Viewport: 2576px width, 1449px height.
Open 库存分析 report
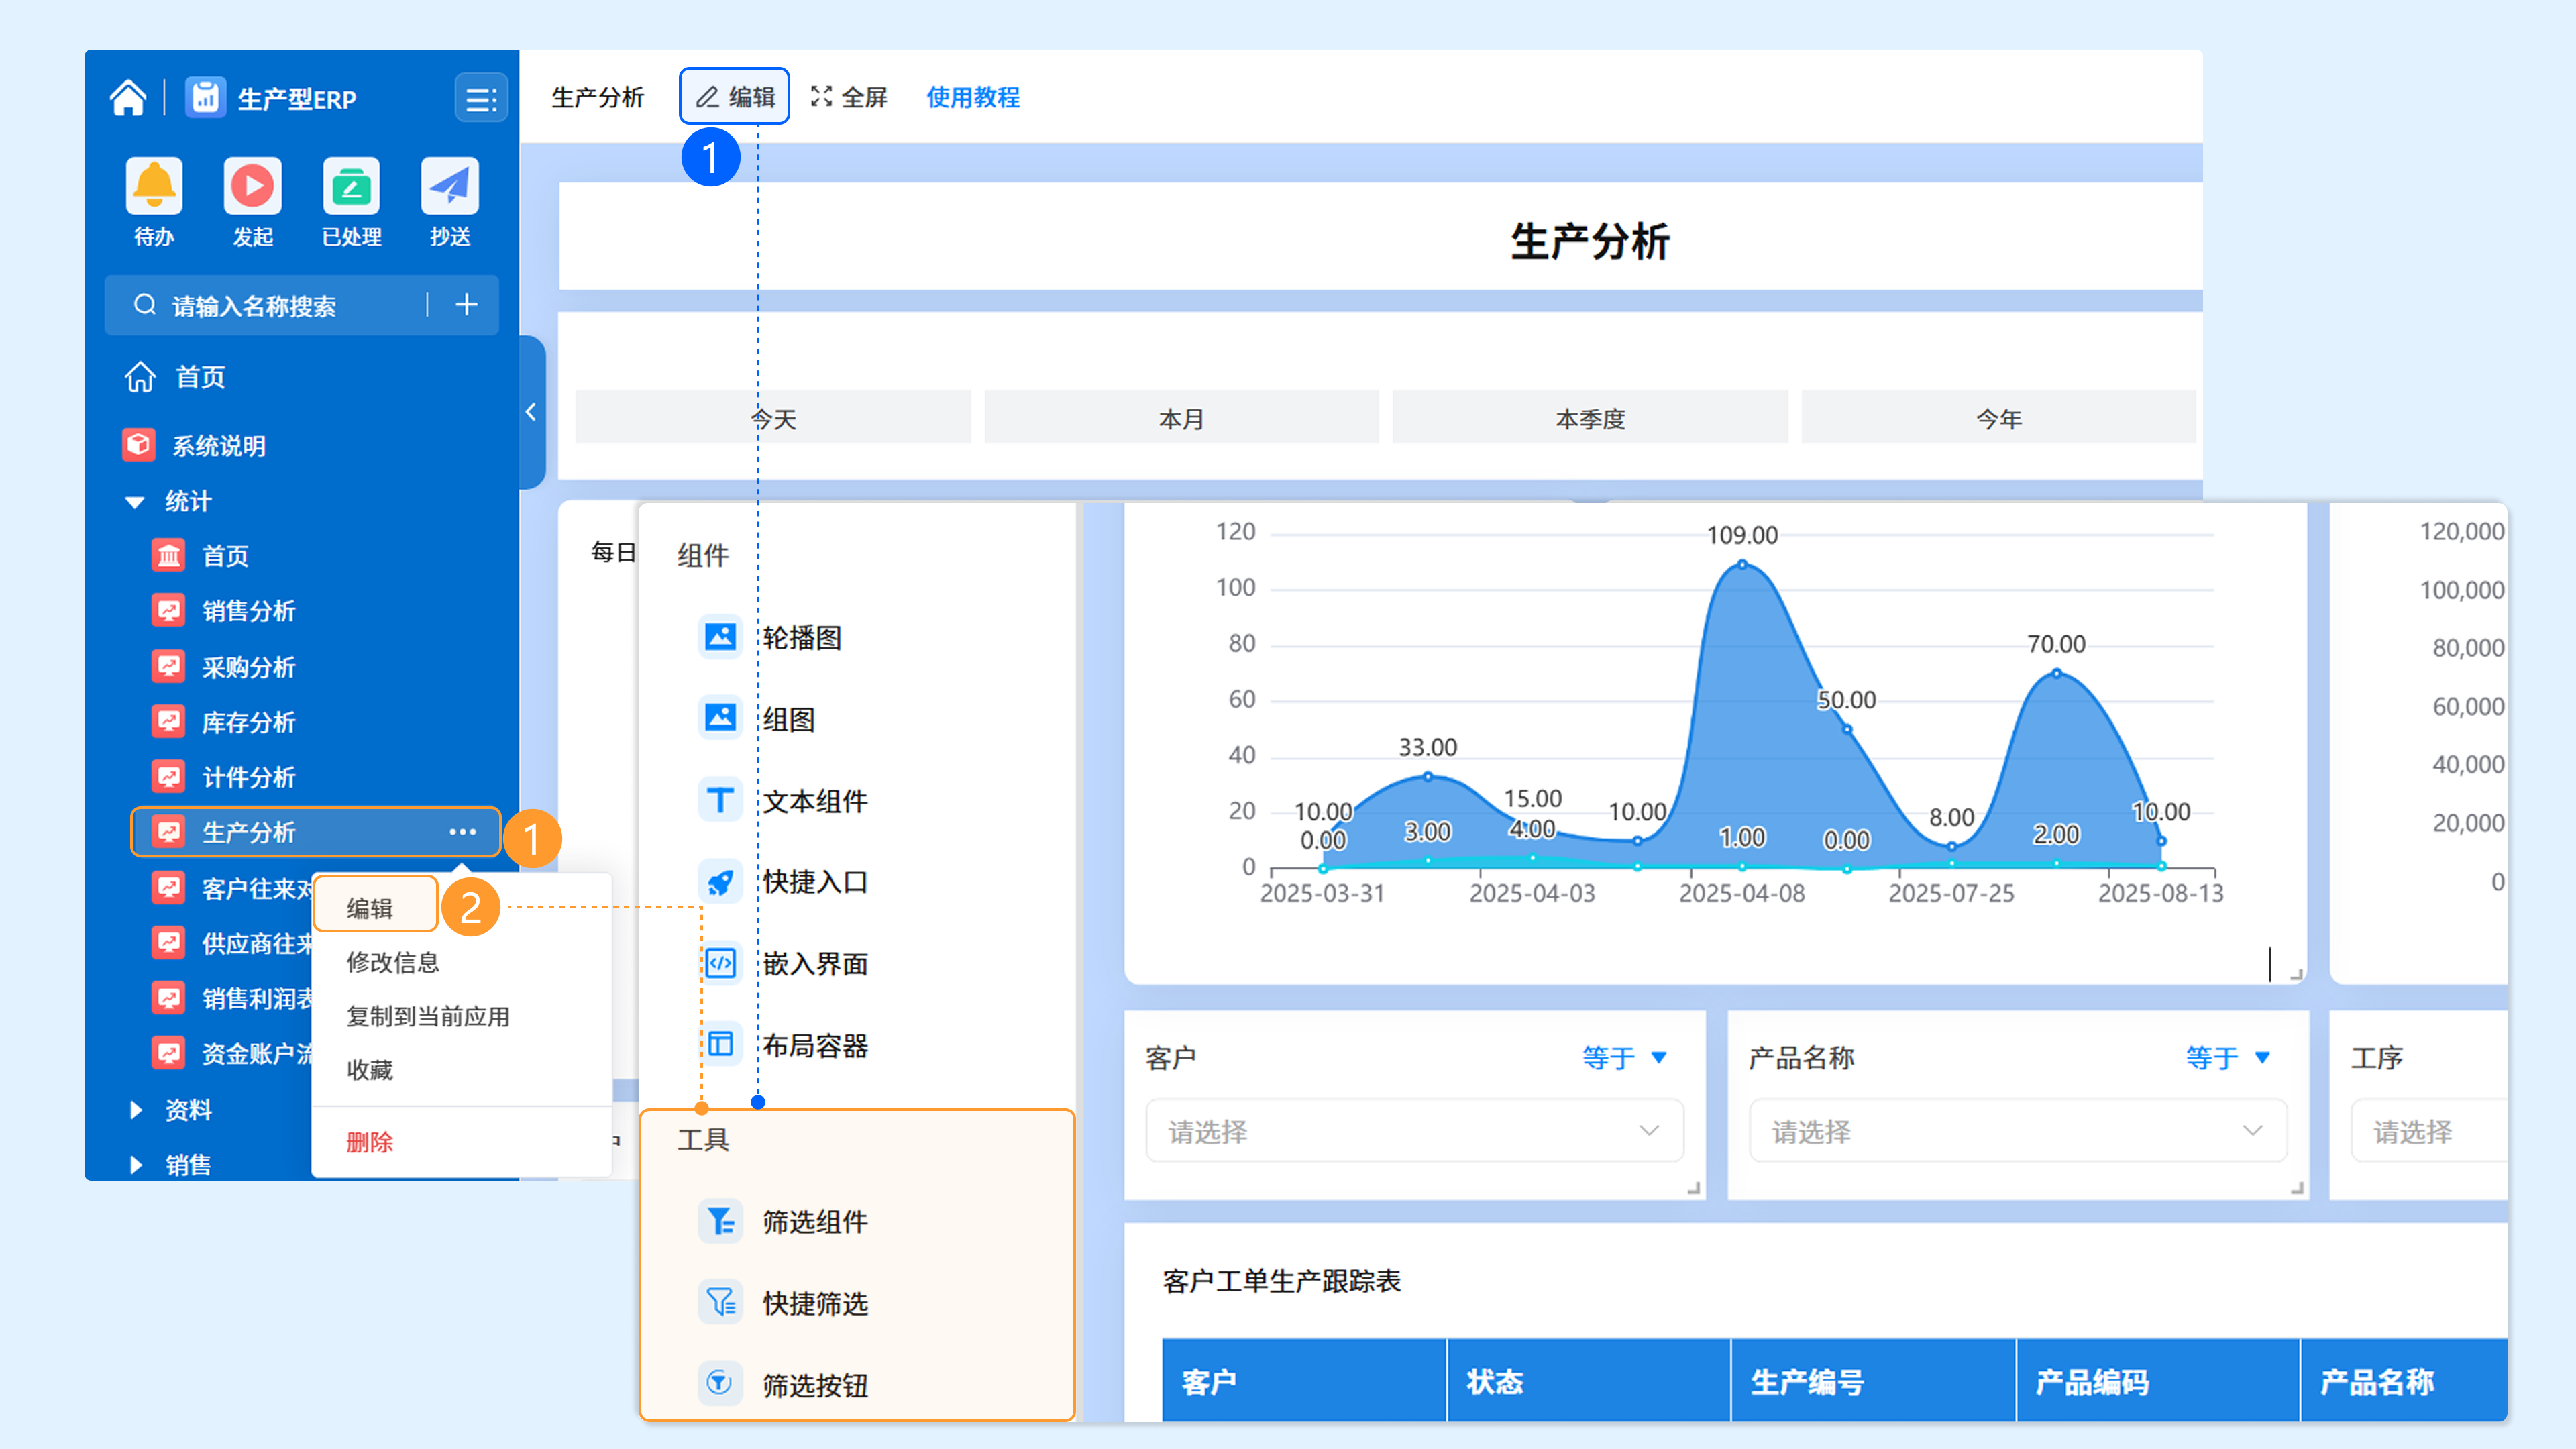click(x=224, y=722)
